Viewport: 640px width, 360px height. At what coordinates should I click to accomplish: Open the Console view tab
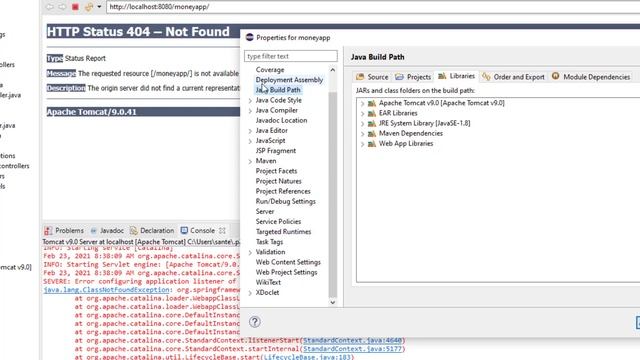click(198, 231)
